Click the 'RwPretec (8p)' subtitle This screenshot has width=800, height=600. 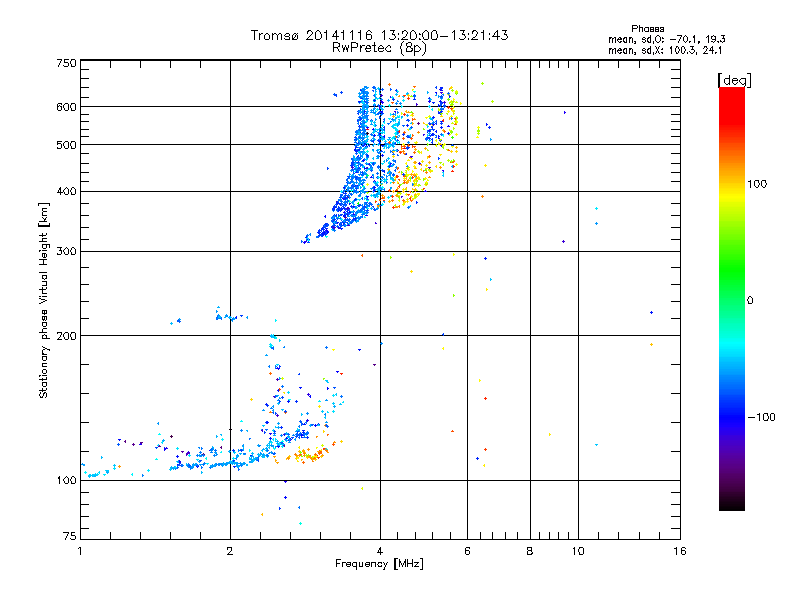[379, 48]
